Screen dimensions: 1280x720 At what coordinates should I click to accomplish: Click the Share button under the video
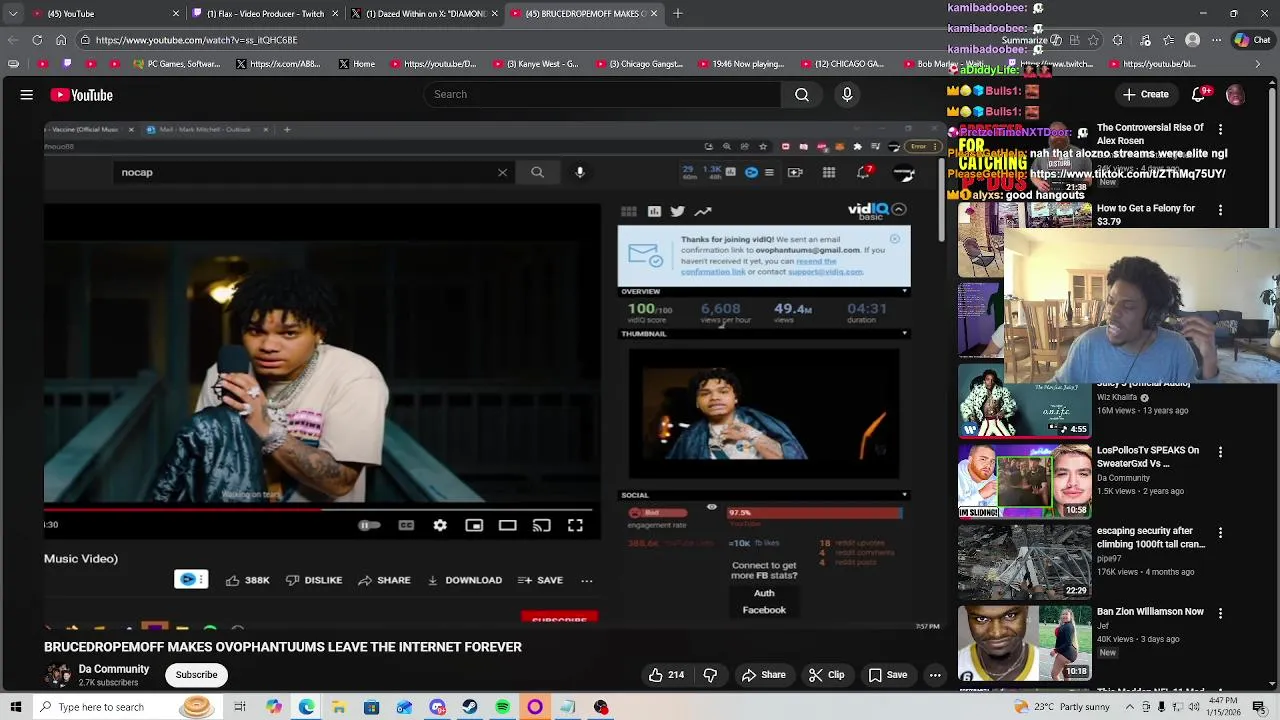click(x=763, y=675)
